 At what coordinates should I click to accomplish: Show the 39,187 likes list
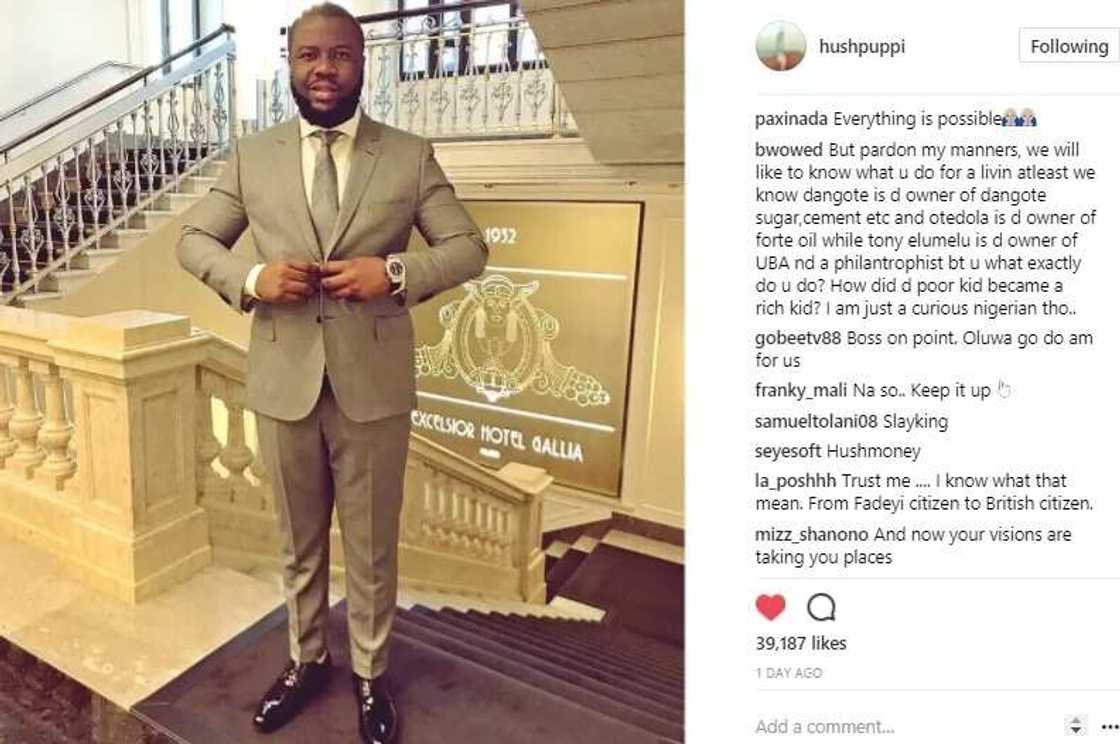[801, 643]
